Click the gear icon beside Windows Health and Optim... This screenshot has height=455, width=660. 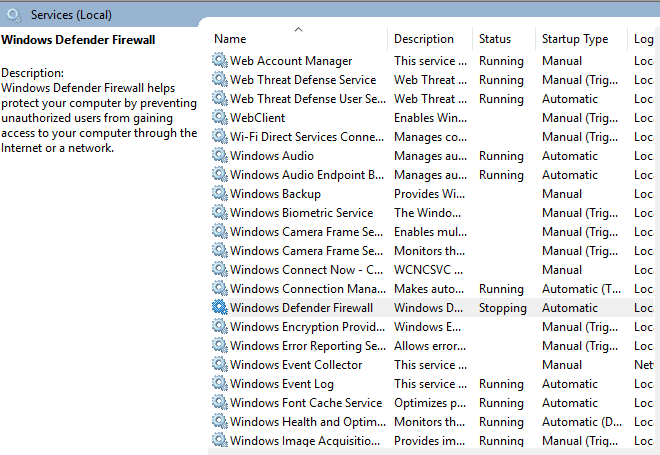(x=220, y=421)
